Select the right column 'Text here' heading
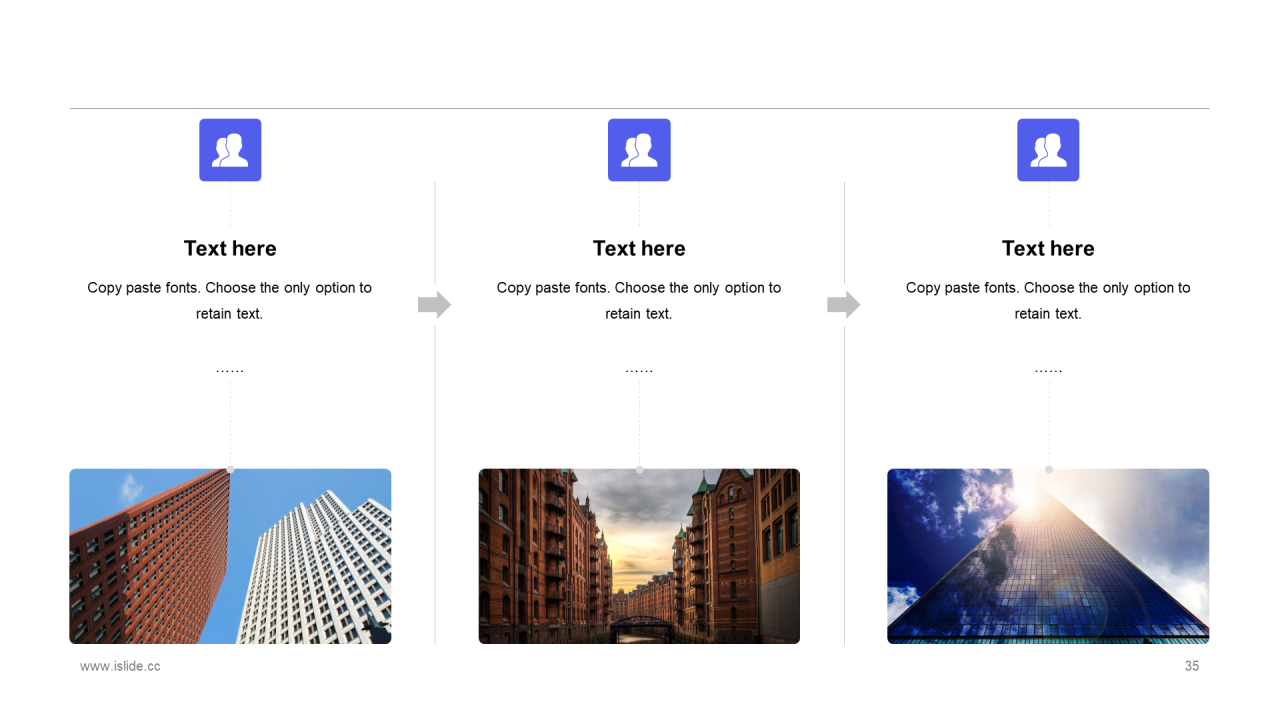 (1048, 249)
